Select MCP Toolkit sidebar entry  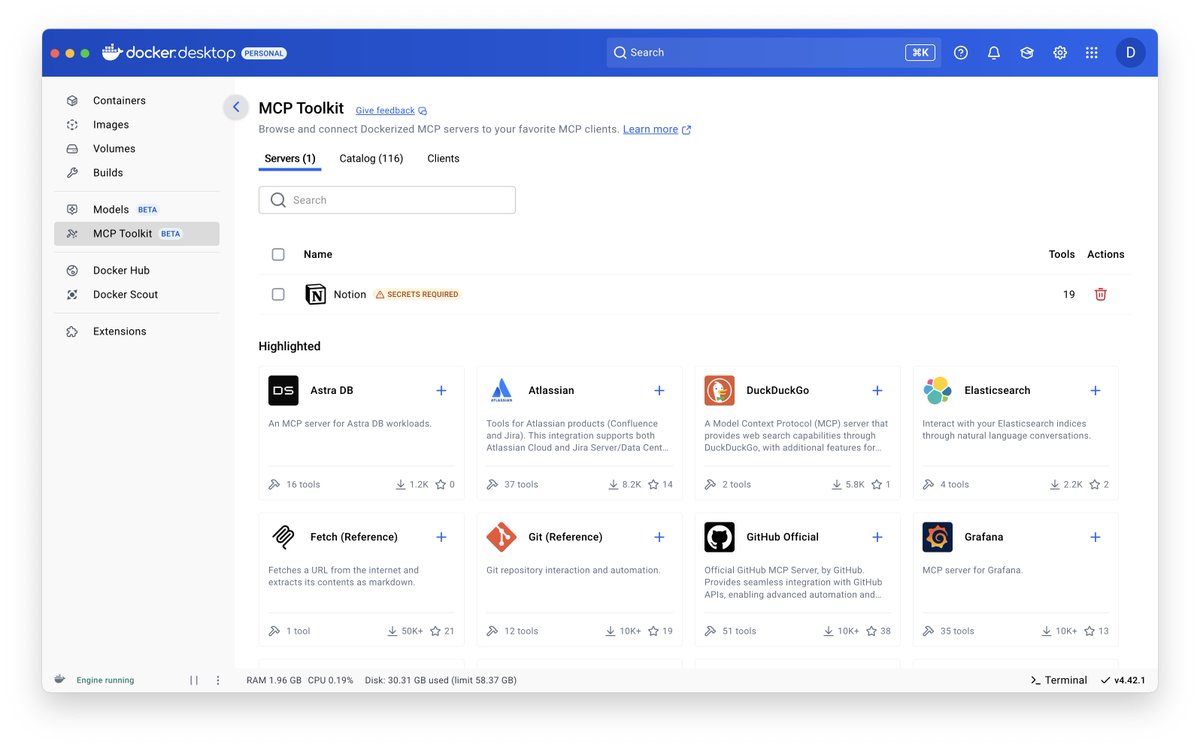[x=136, y=233]
